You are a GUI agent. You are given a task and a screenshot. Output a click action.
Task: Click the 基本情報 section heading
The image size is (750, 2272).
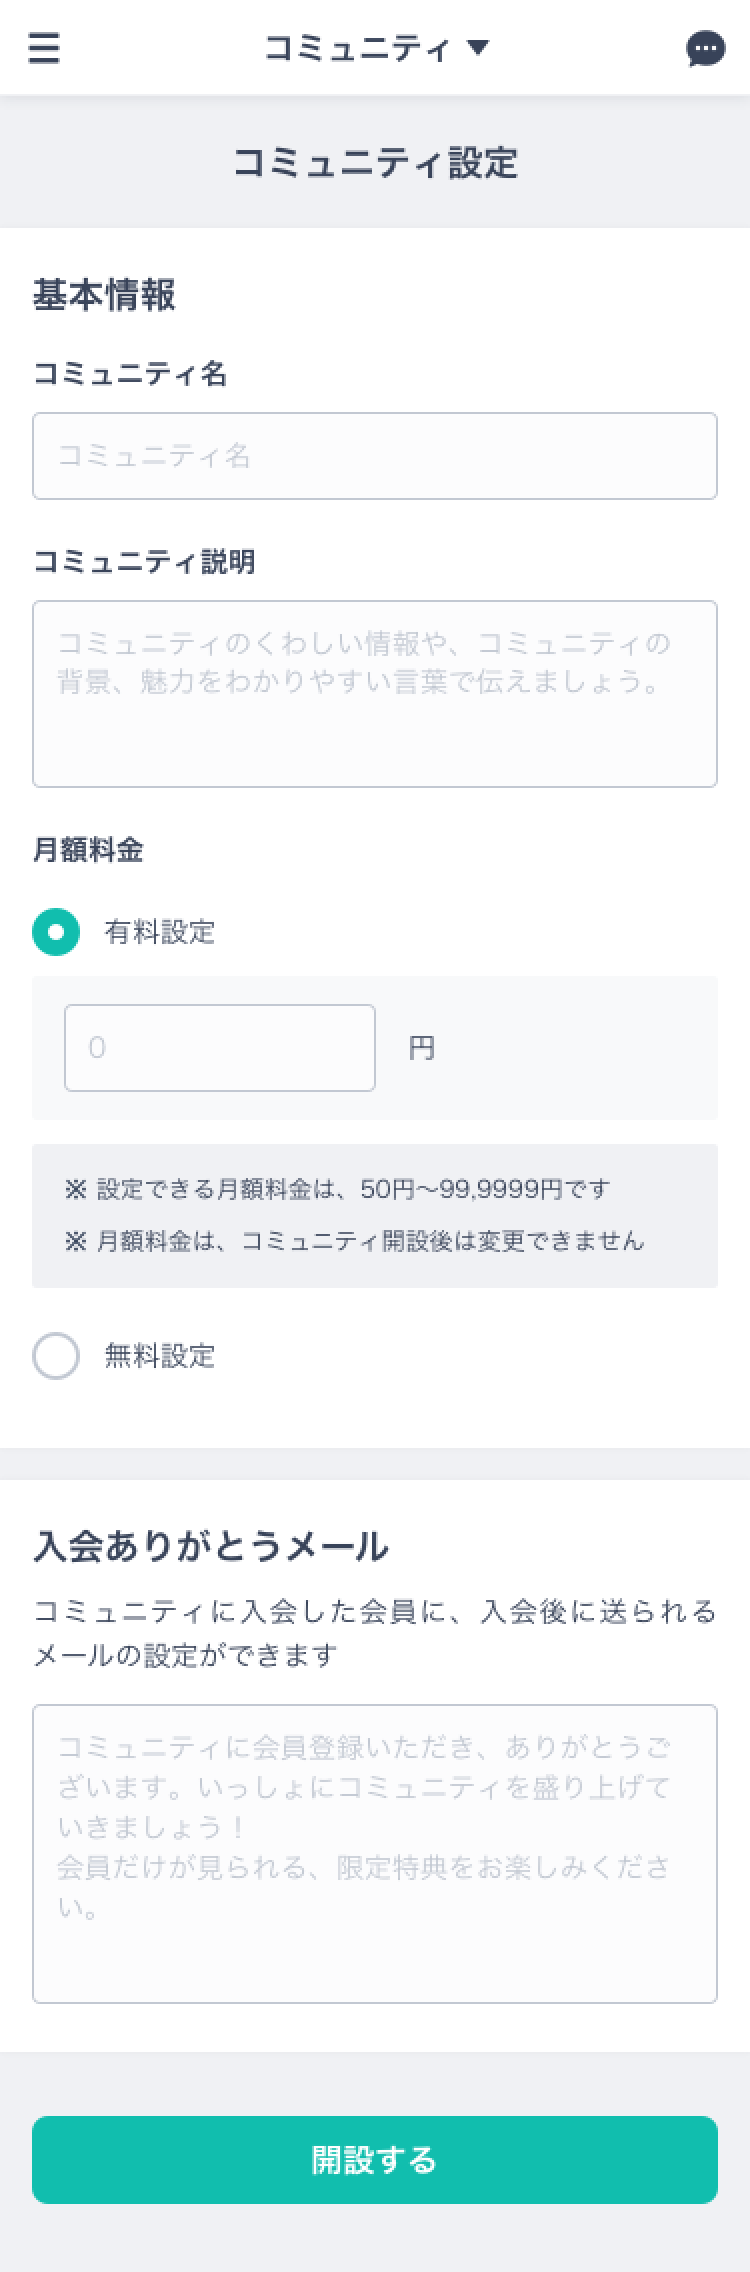[104, 295]
